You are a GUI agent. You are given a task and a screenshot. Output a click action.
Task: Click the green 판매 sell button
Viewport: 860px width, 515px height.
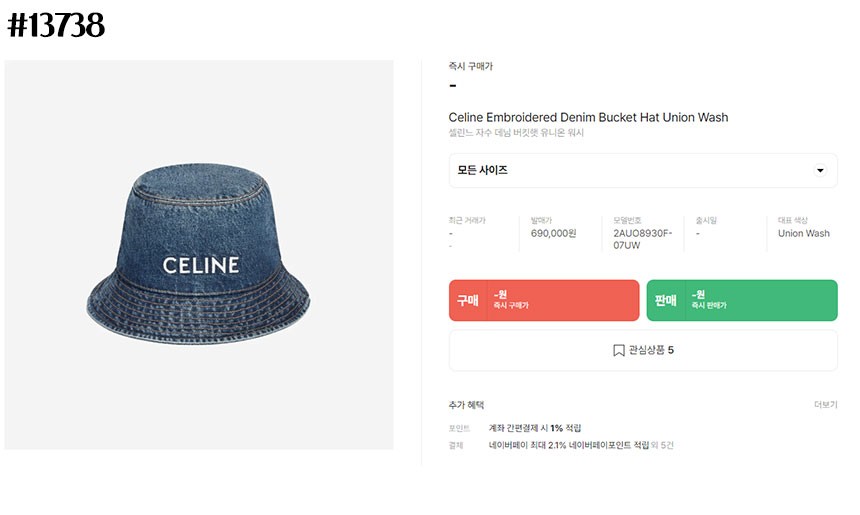742,301
